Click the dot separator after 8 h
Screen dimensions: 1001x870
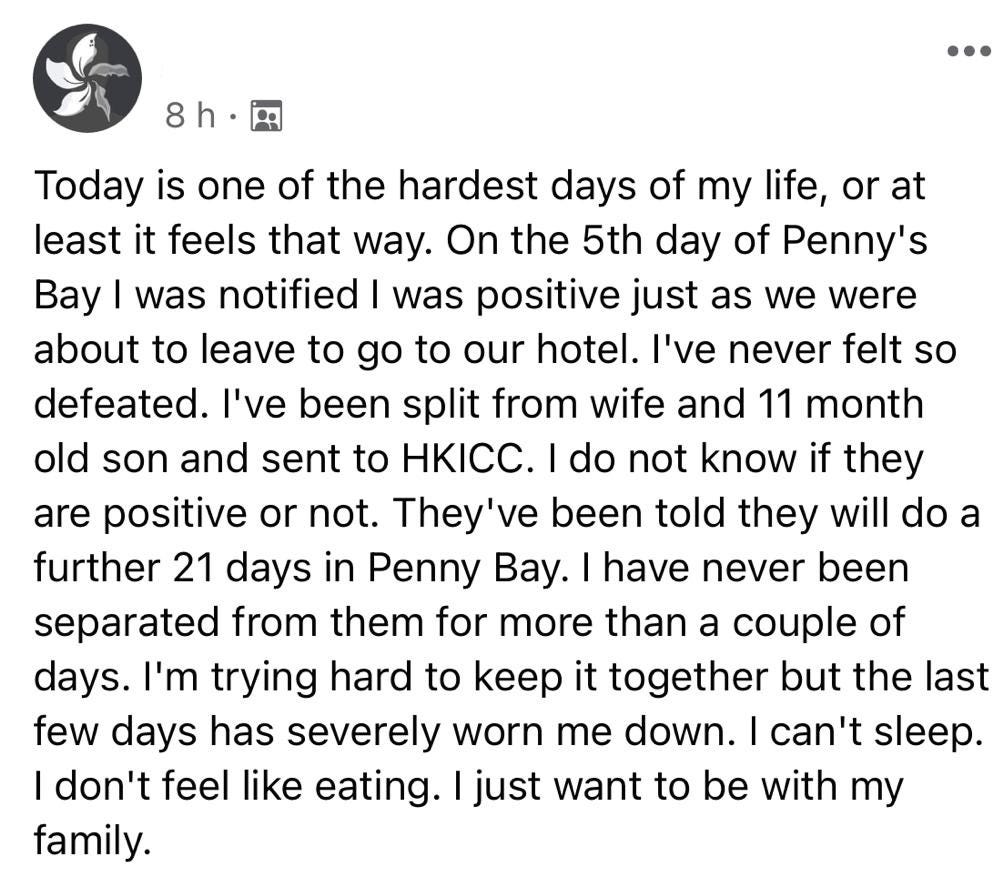234,117
